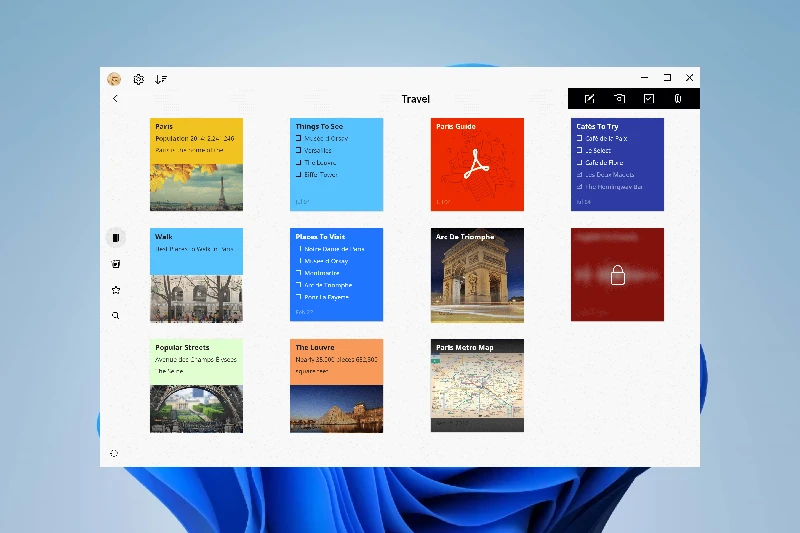Open the Louvre pyramid night photo
Image resolution: width=800 pixels, height=533 pixels.
[x=336, y=409]
